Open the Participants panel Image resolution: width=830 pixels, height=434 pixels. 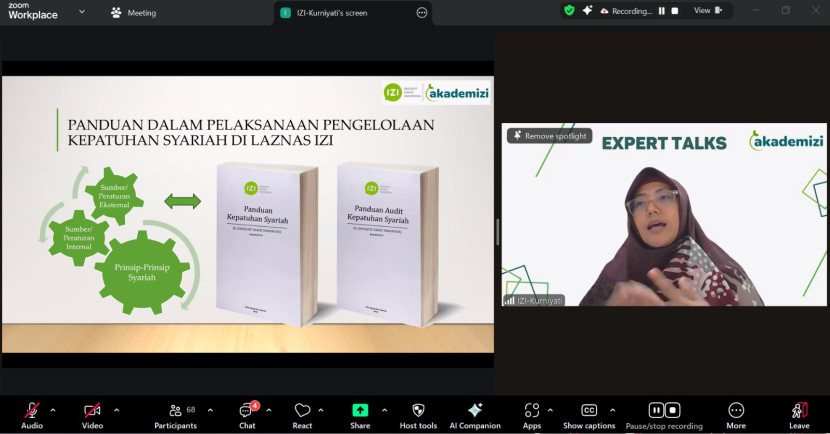pyautogui.click(x=175, y=411)
